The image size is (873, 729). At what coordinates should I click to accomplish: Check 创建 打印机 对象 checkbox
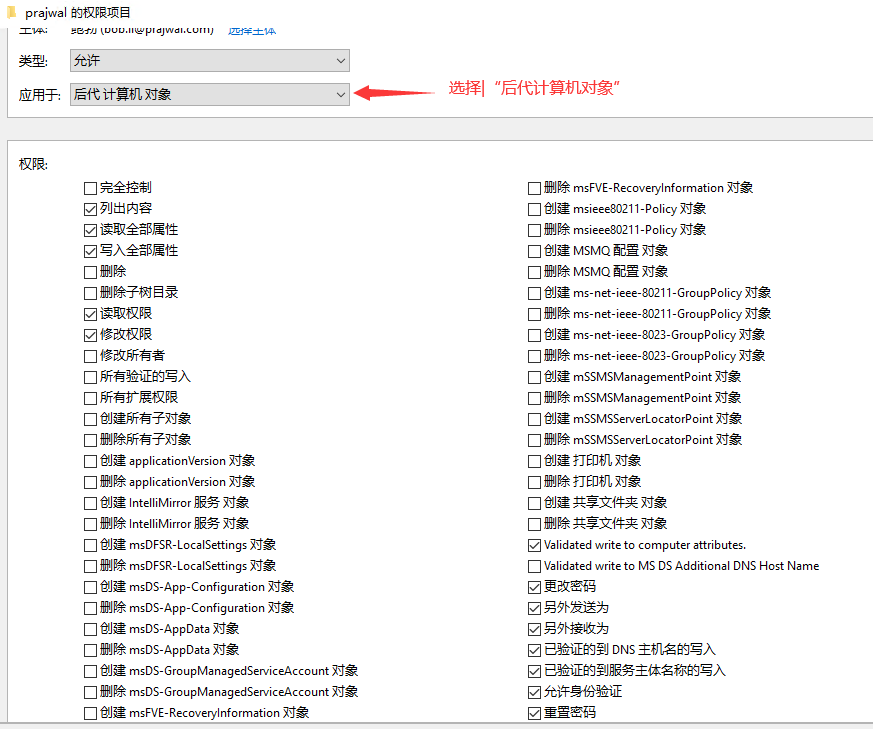(534, 461)
